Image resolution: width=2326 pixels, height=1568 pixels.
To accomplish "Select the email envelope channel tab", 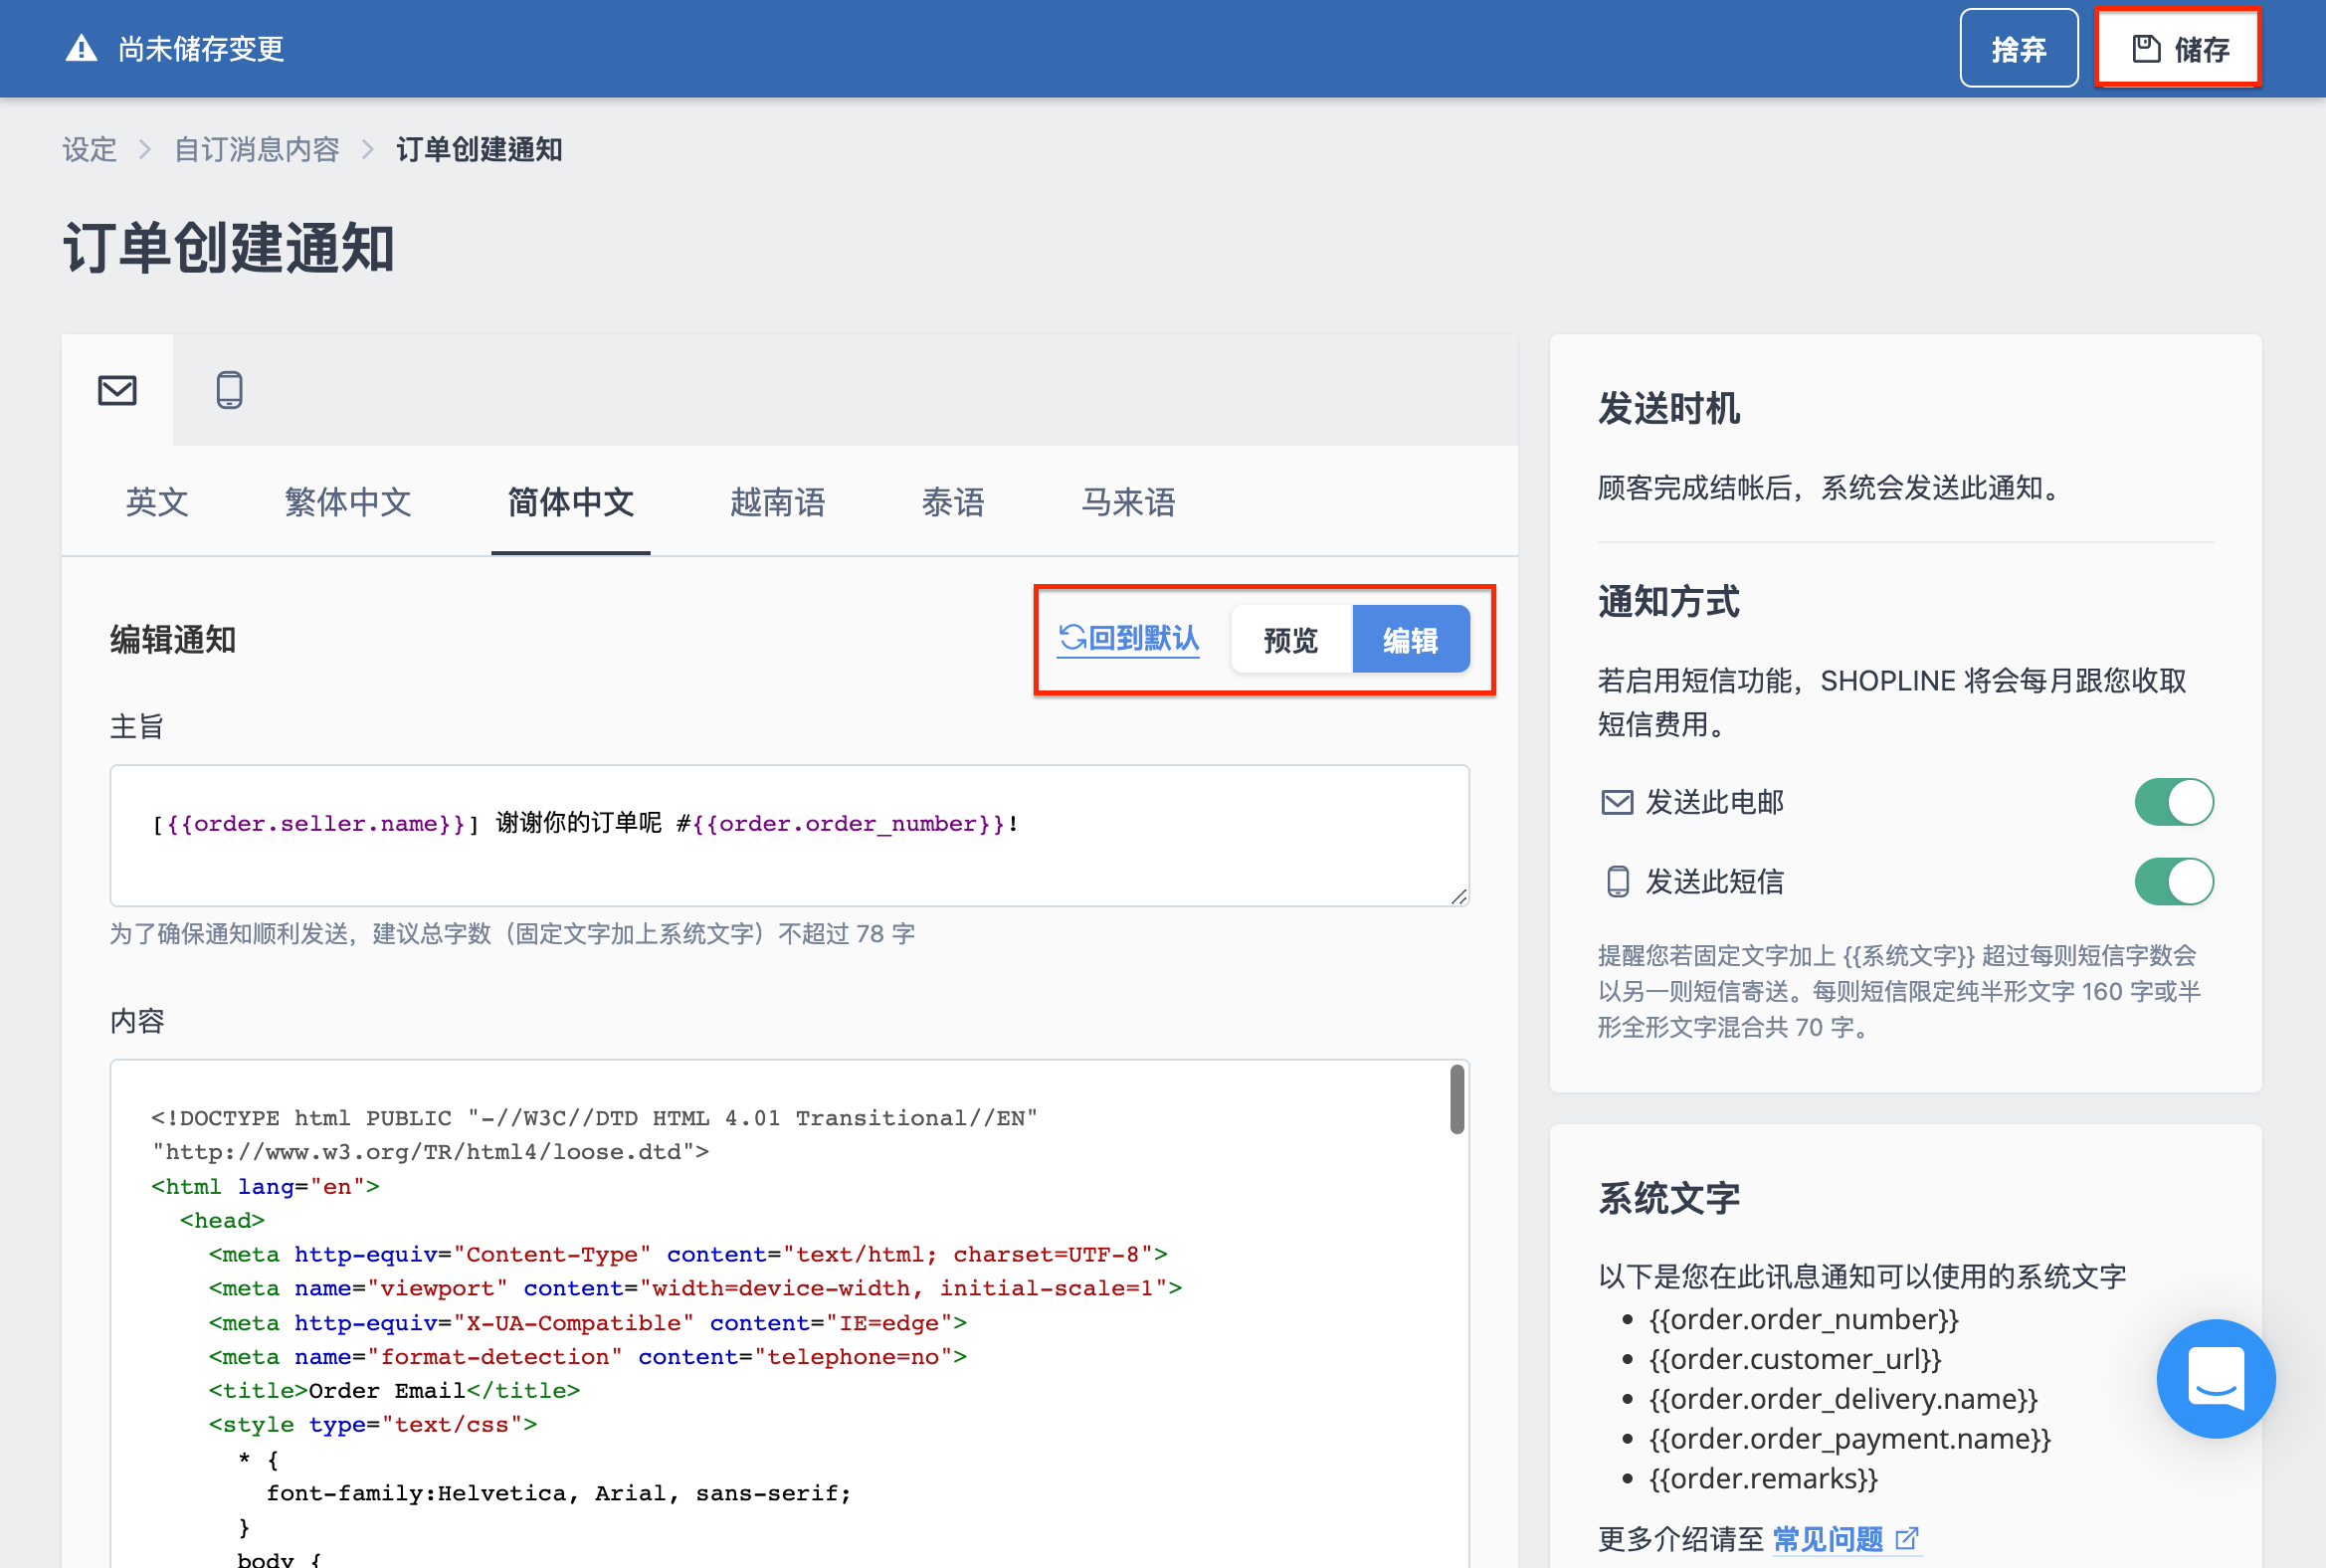I will (117, 390).
